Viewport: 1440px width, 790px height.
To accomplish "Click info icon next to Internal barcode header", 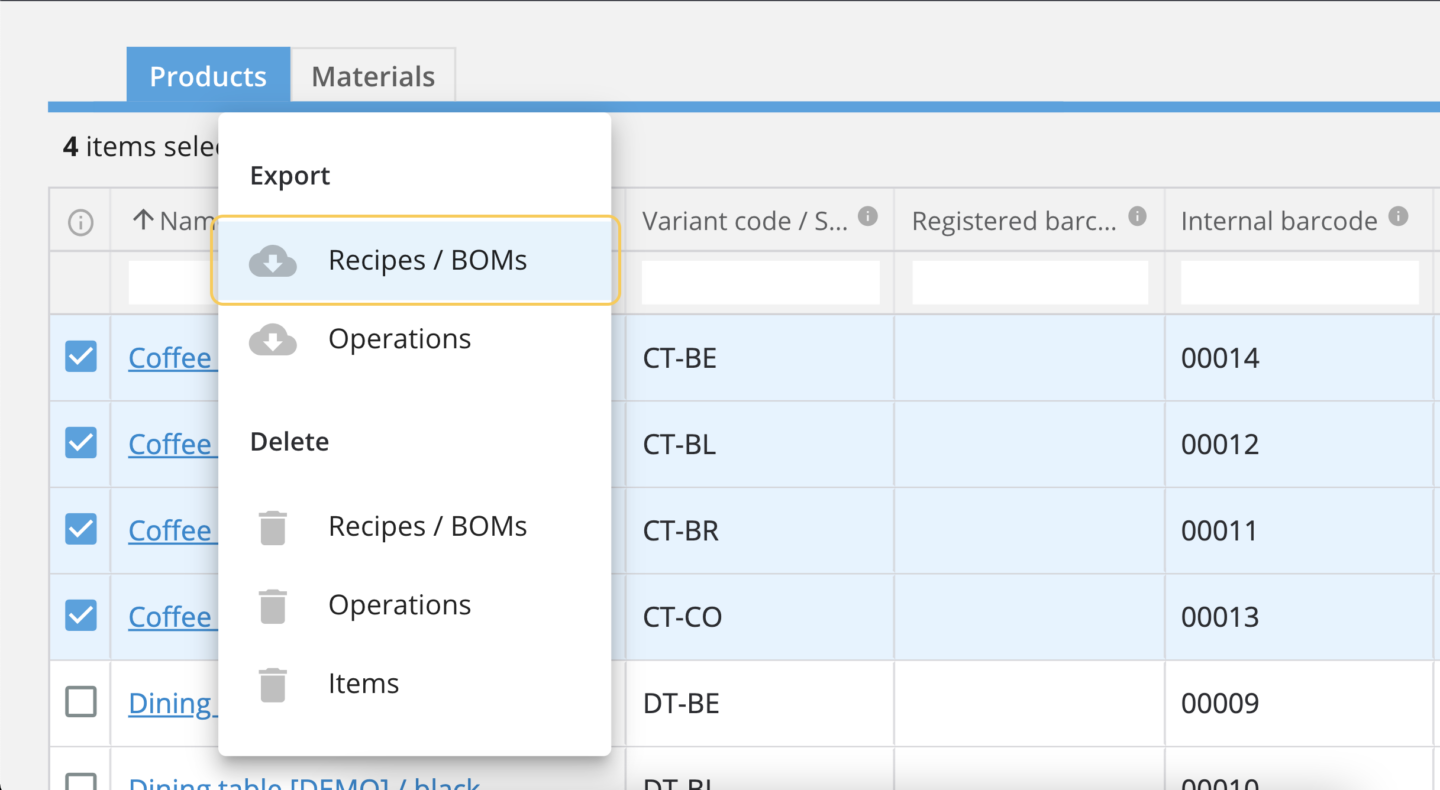I will coord(1398,216).
